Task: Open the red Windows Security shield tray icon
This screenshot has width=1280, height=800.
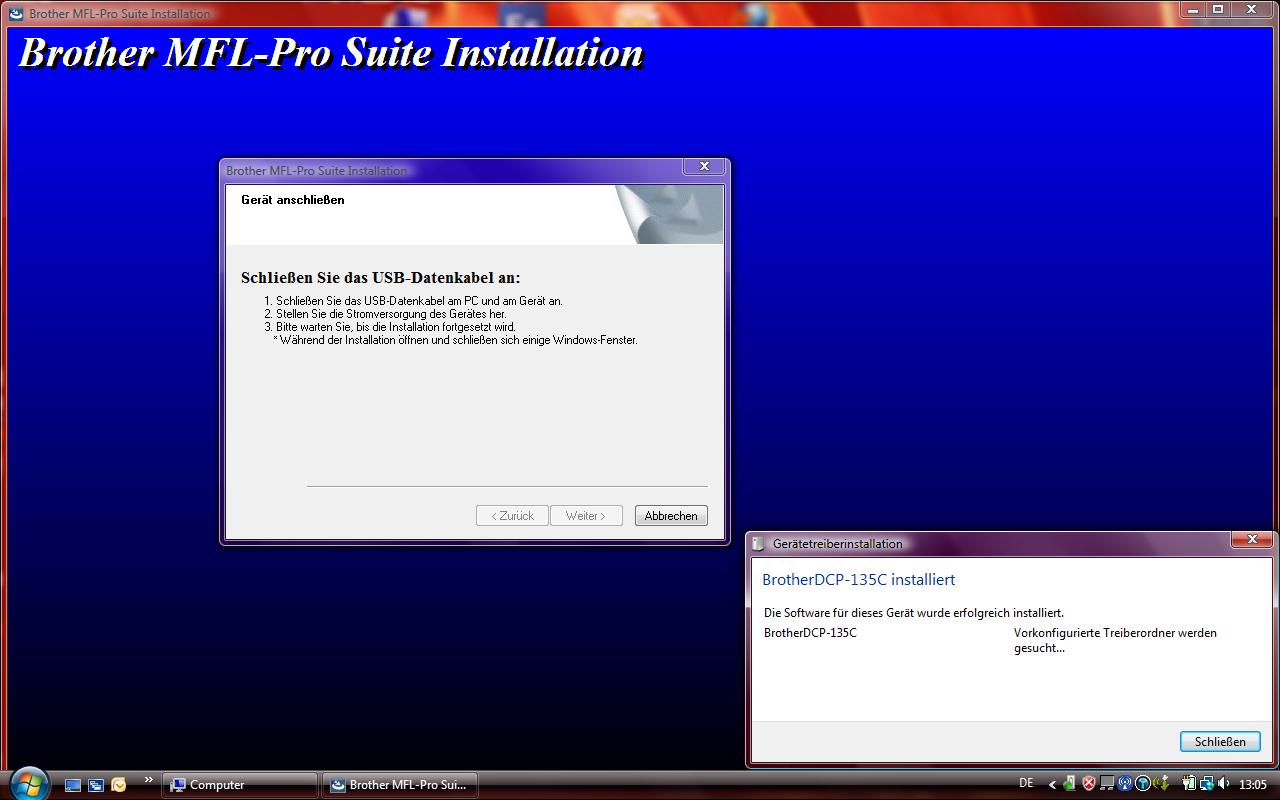Action: click(1089, 784)
